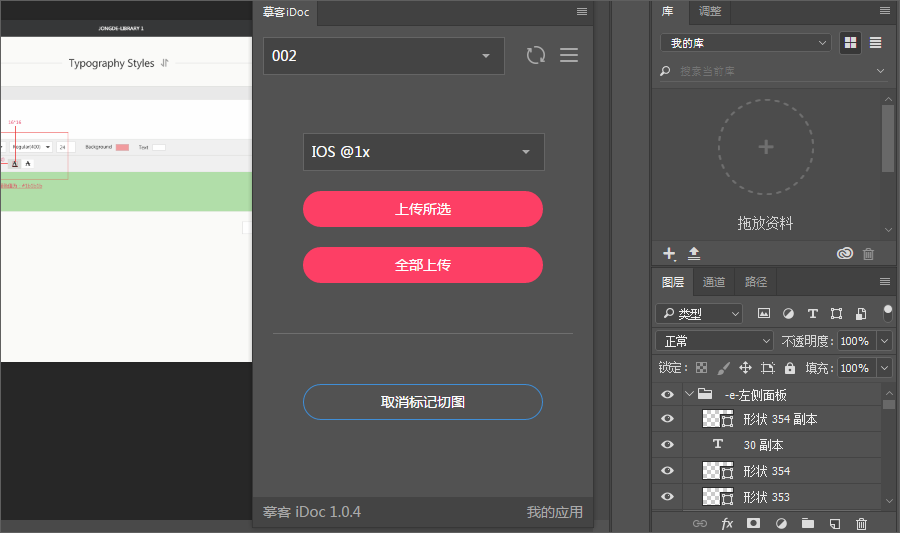Viewport: 900px width, 533px height.
Task: Open the 正常 blend mode dropdown
Action: click(x=715, y=341)
